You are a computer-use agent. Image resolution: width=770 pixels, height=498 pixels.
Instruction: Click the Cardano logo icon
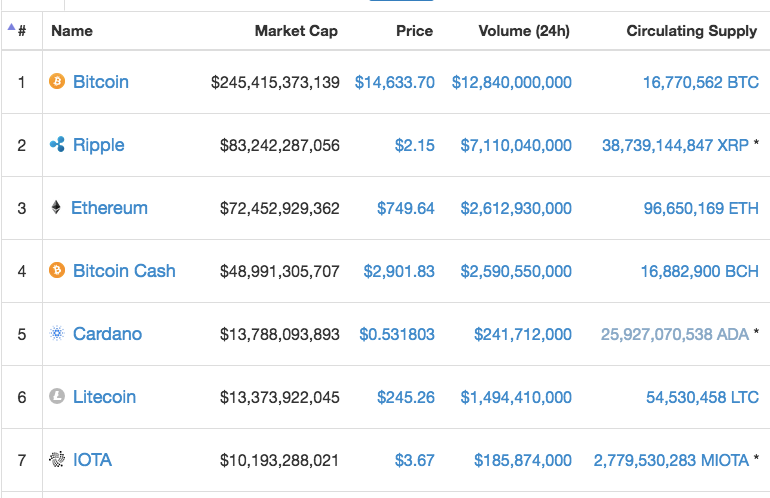point(57,333)
